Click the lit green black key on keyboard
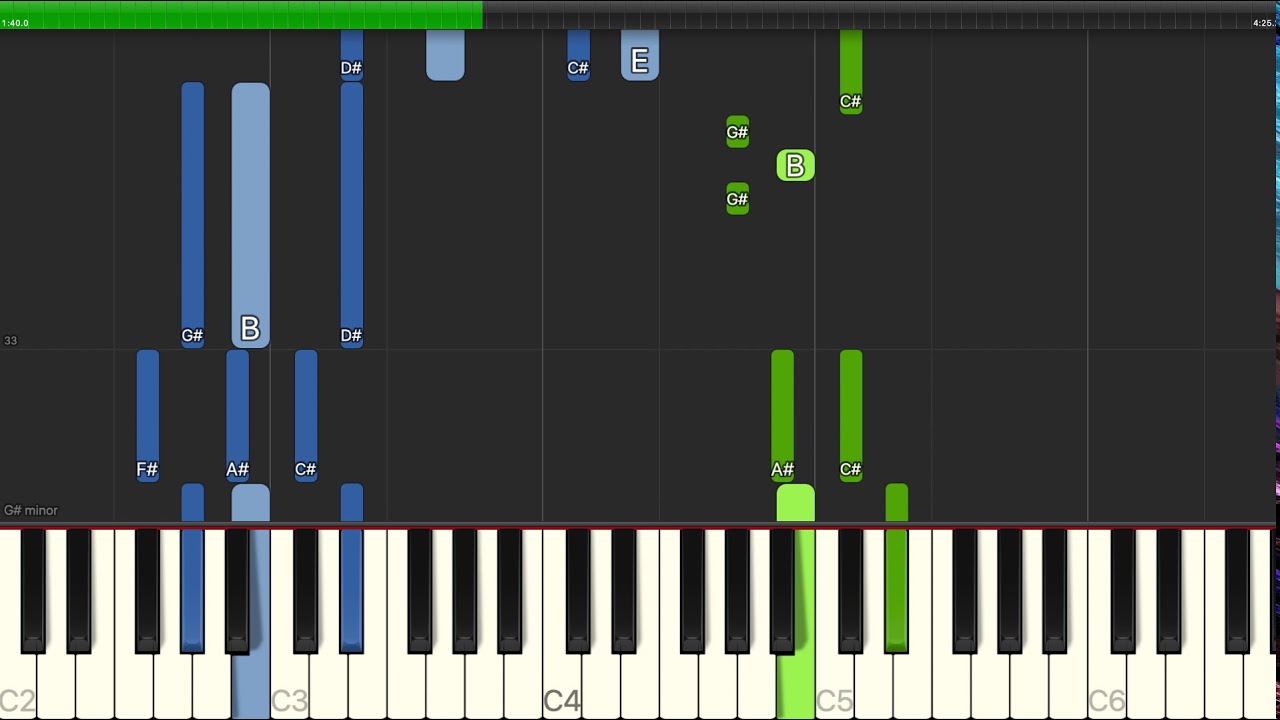The height and width of the screenshot is (720, 1280). tap(896, 590)
